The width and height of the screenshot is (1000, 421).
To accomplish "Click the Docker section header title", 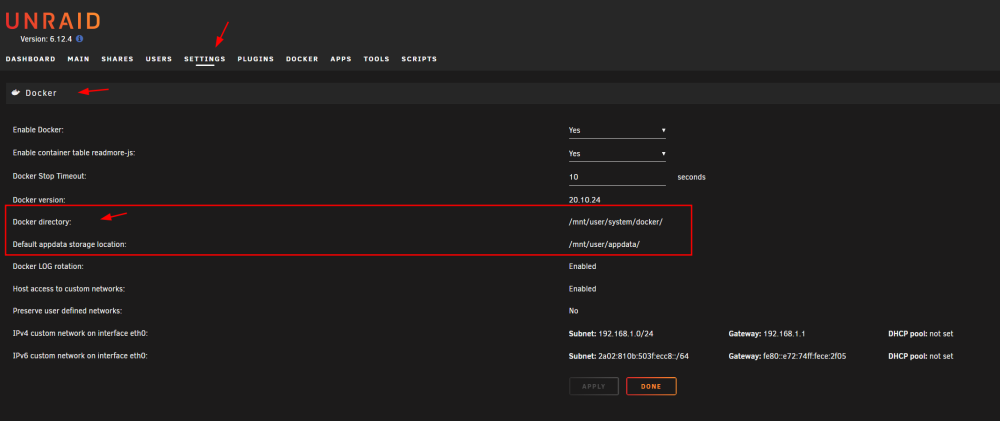I will coord(41,93).
